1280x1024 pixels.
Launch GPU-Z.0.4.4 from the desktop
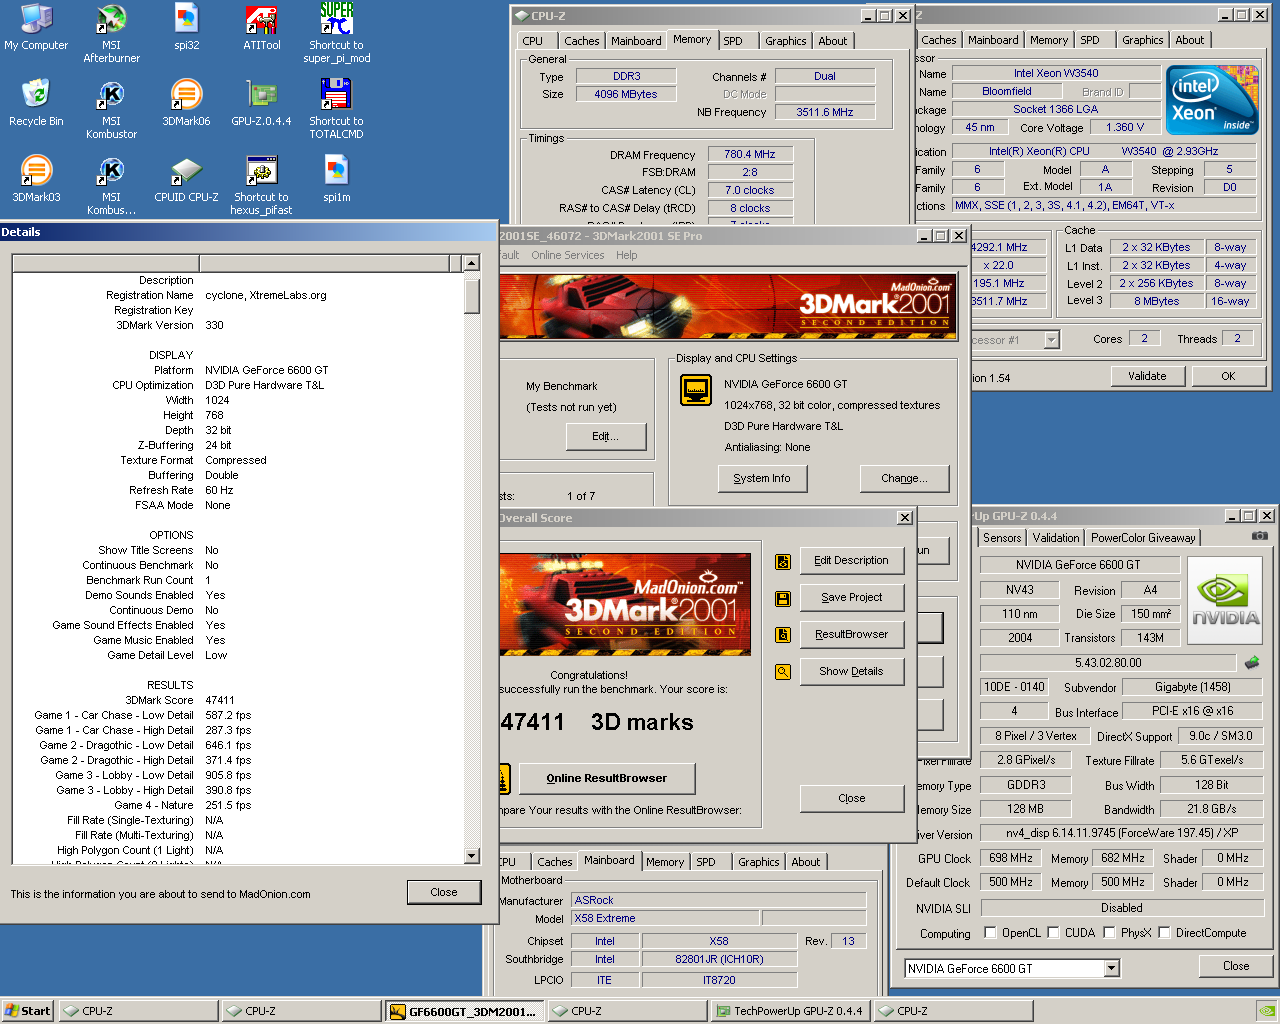[261, 104]
